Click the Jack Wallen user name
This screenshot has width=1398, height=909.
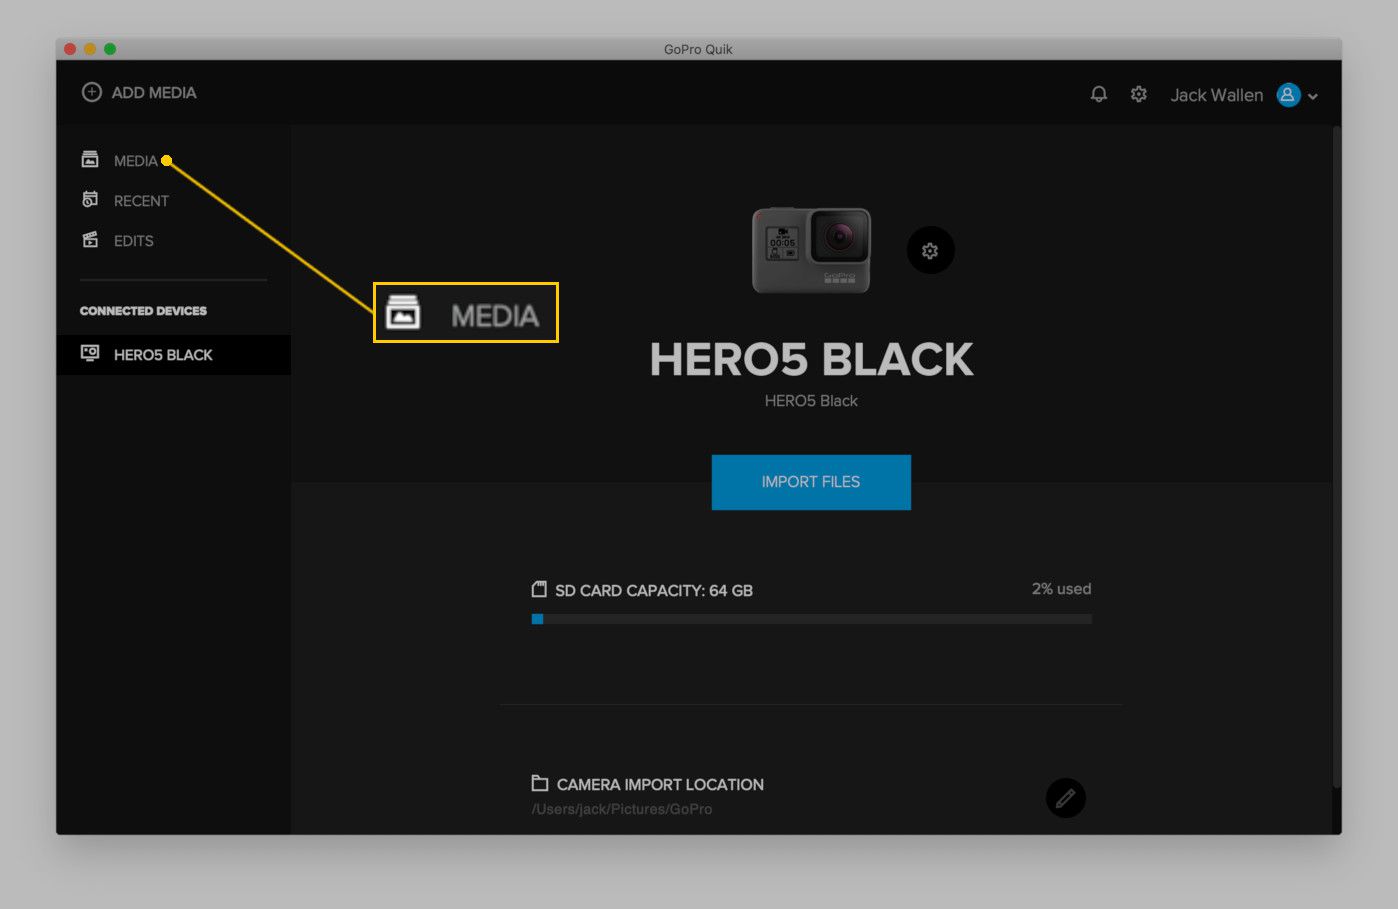(1217, 95)
